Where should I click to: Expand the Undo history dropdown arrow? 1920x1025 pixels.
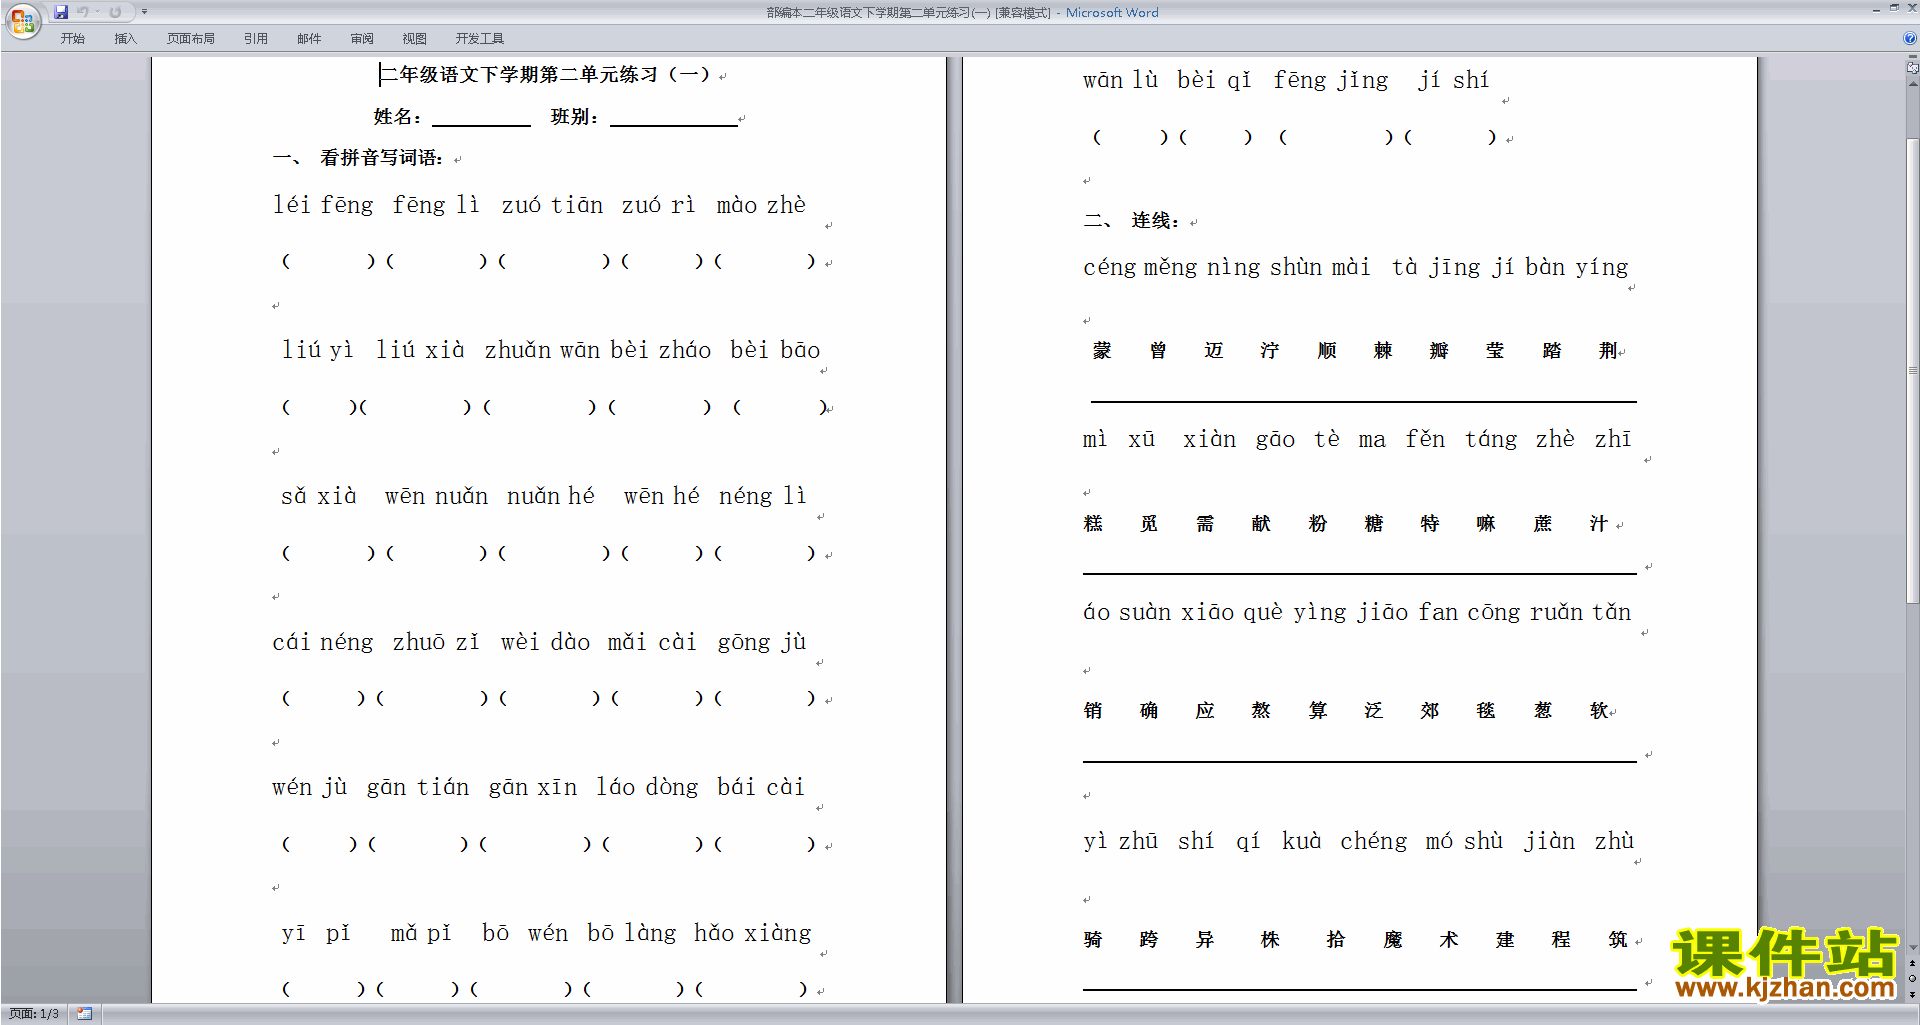97,12
